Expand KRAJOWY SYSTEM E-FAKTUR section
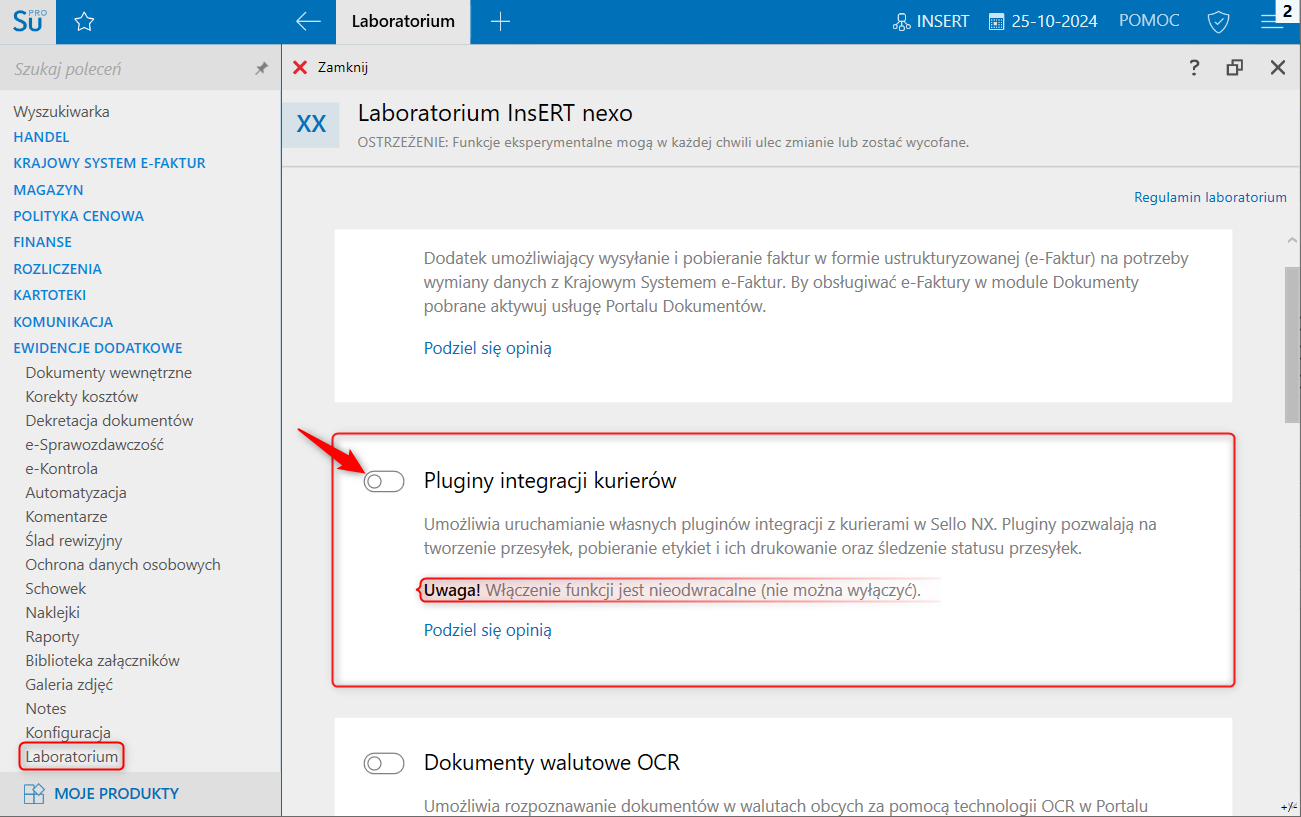The height and width of the screenshot is (817, 1301). [x=109, y=163]
